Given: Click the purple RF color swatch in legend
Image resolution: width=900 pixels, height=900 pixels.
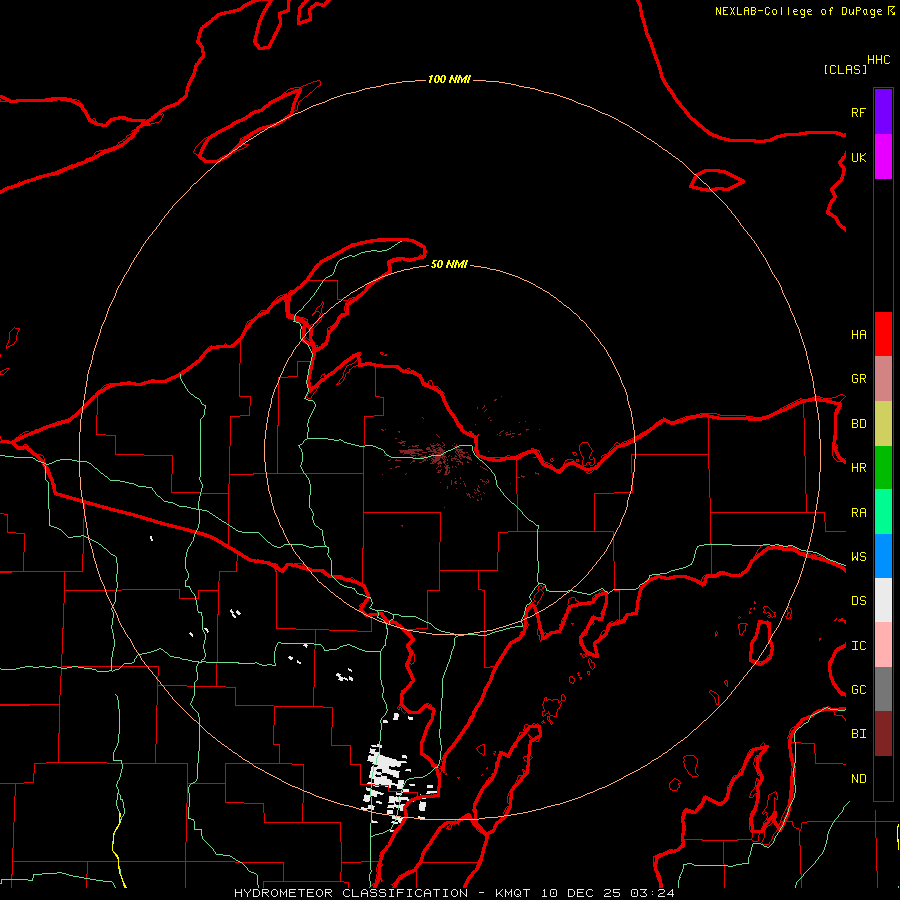Looking at the screenshot, I should click(x=883, y=111).
